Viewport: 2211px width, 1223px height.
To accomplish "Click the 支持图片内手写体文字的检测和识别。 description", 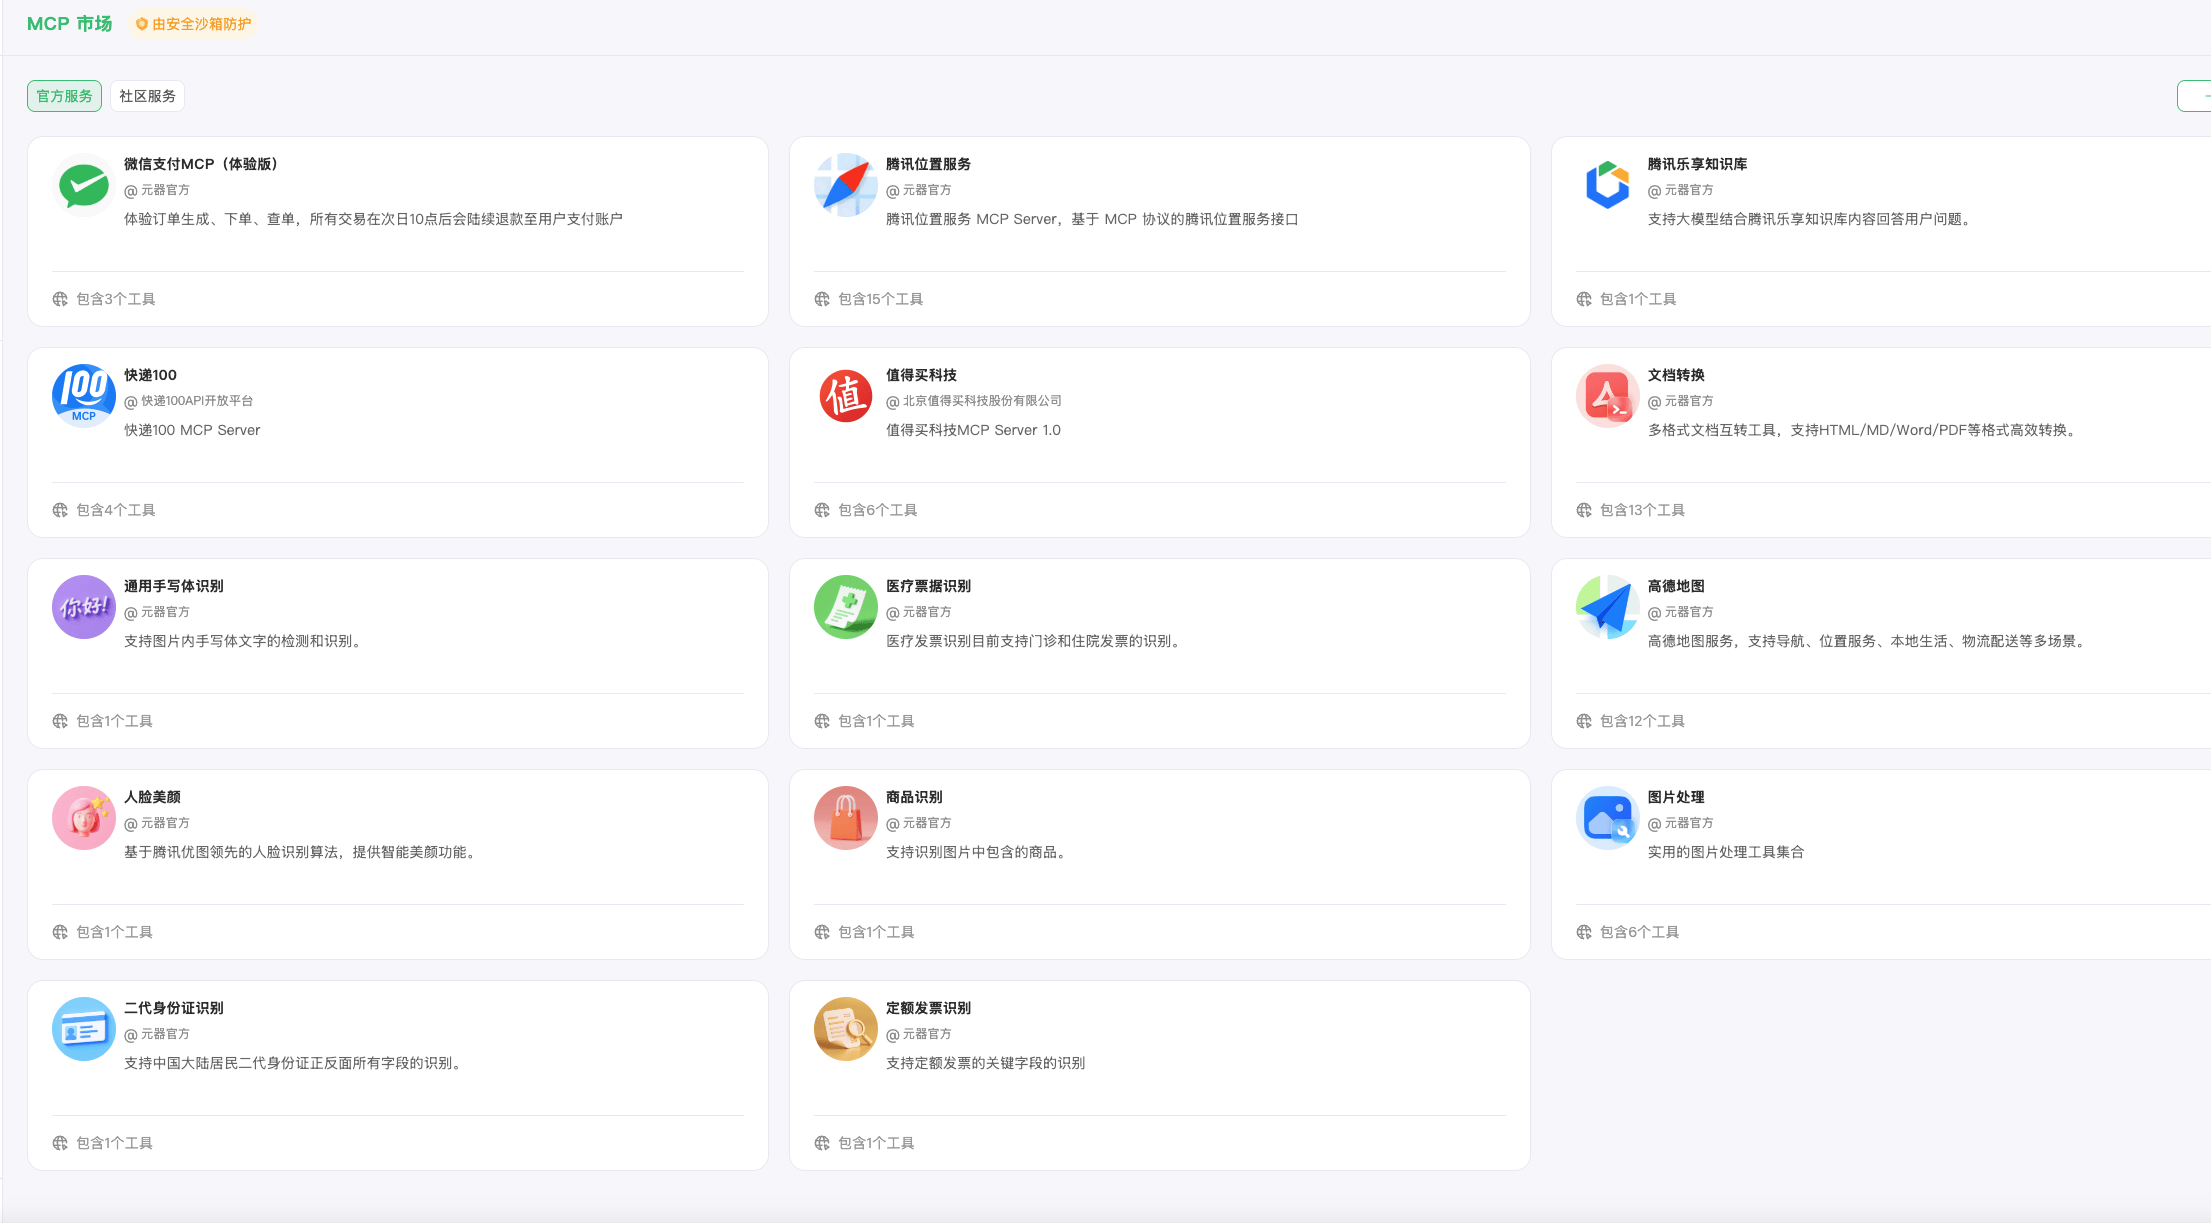I will 245,641.
